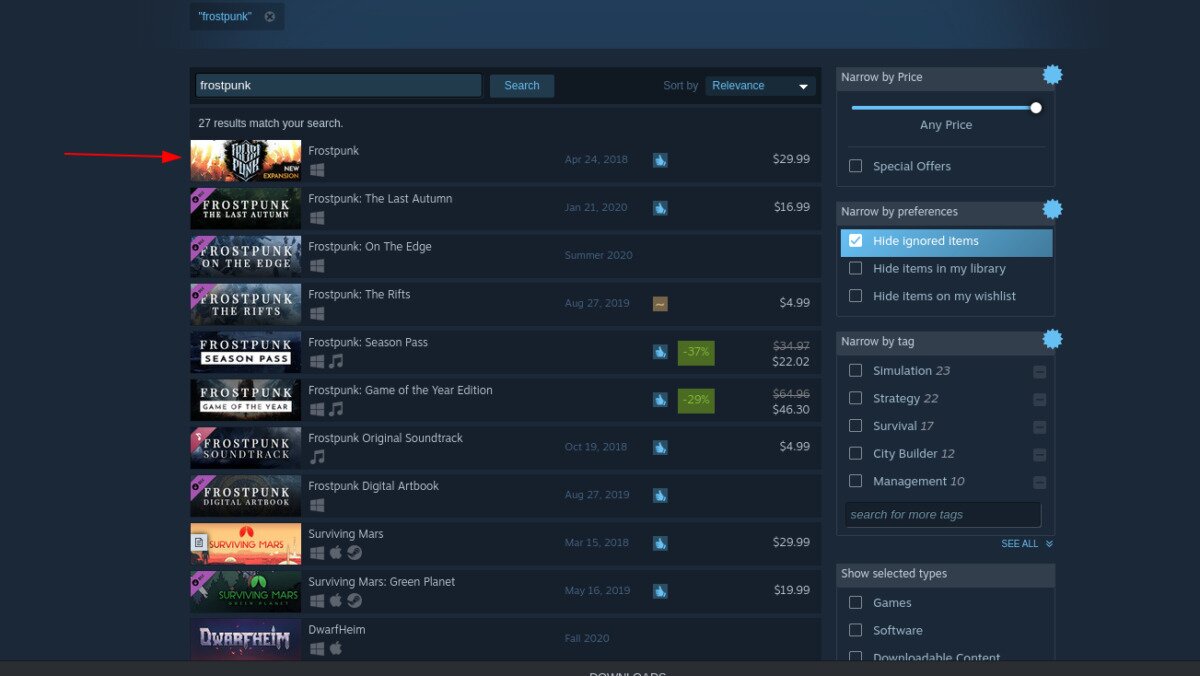This screenshot has height=676, width=1200.
Task: Click the 27 results match your search text
Action: tap(270, 123)
